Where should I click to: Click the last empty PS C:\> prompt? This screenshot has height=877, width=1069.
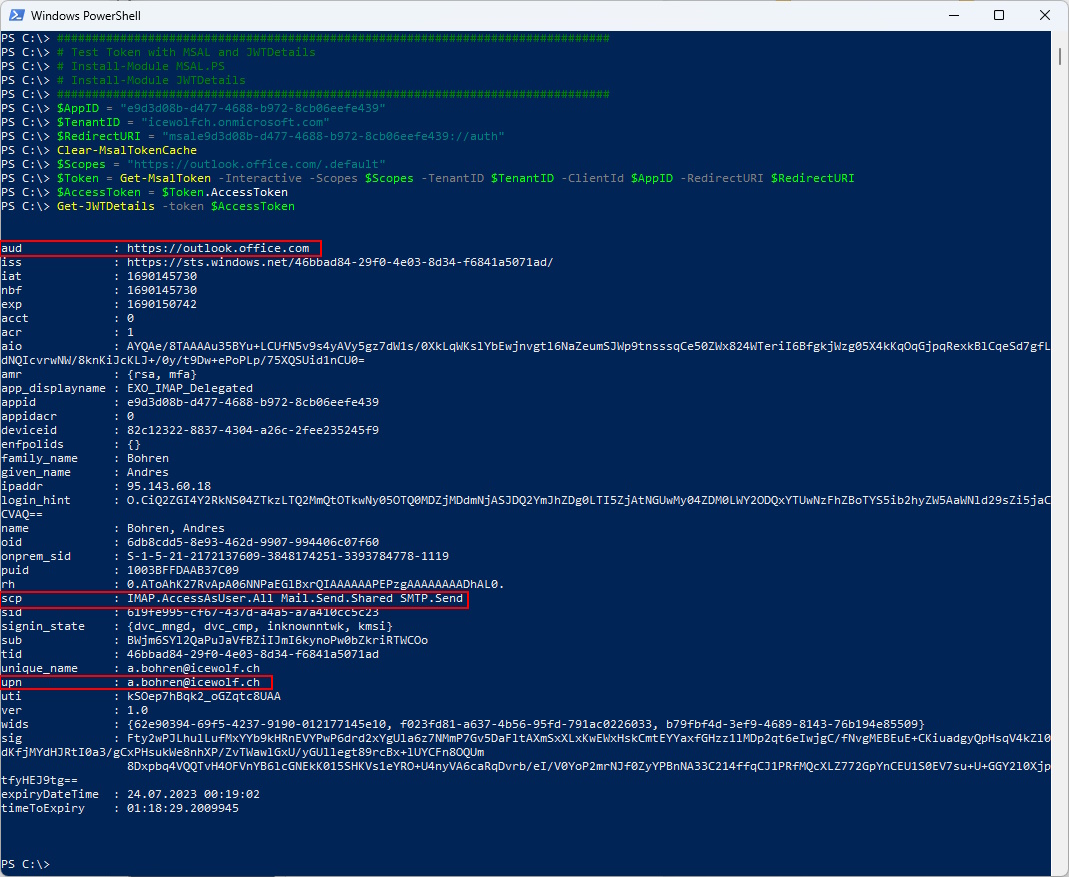(25, 864)
